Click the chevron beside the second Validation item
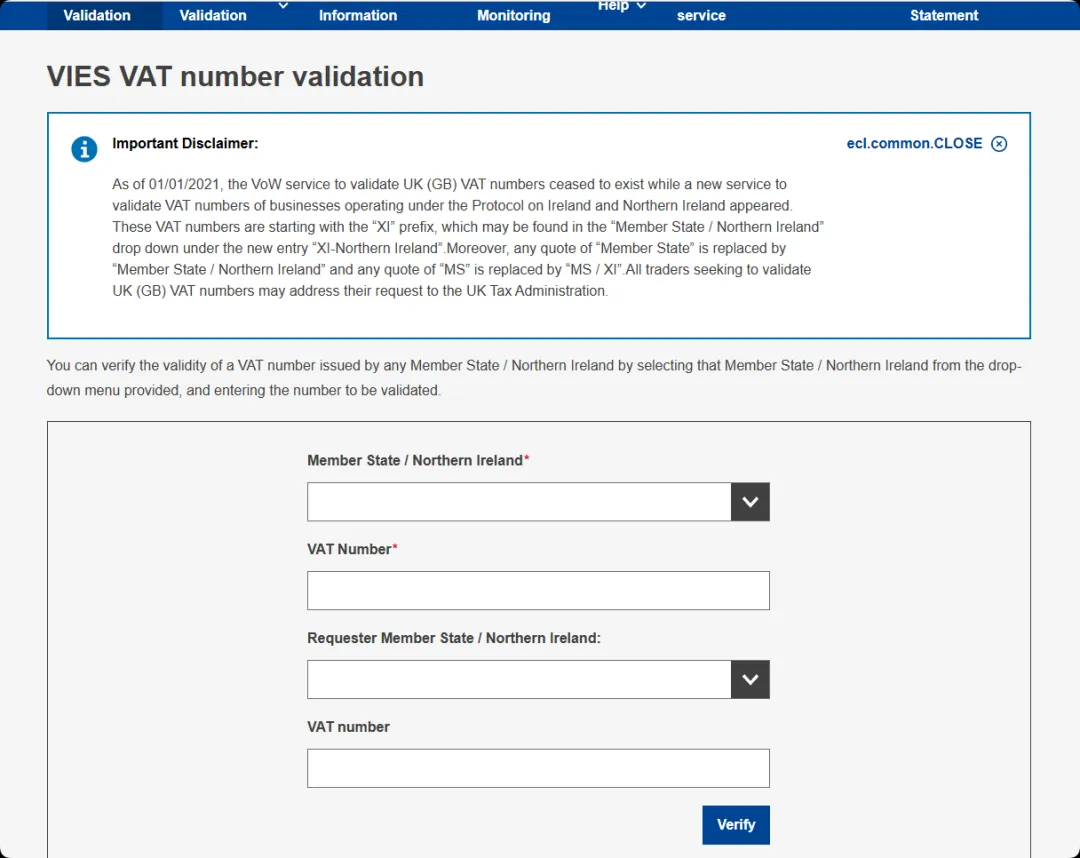 pyautogui.click(x=283, y=6)
